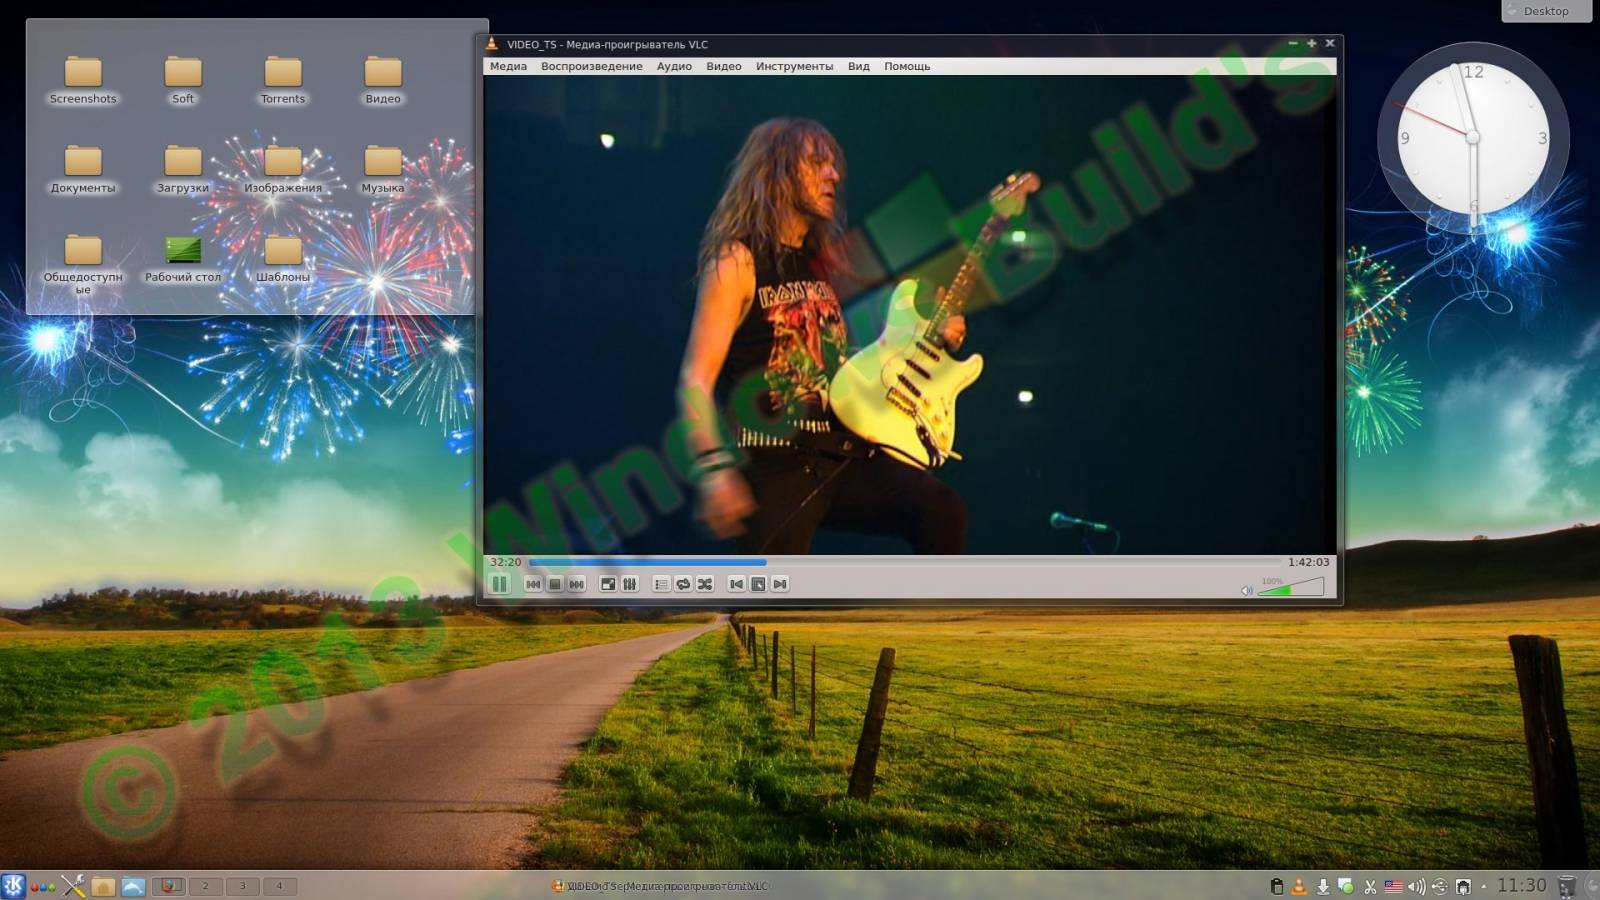Click the VLC cone title bar icon
Viewport: 1600px width, 900px height.
click(491, 44)
